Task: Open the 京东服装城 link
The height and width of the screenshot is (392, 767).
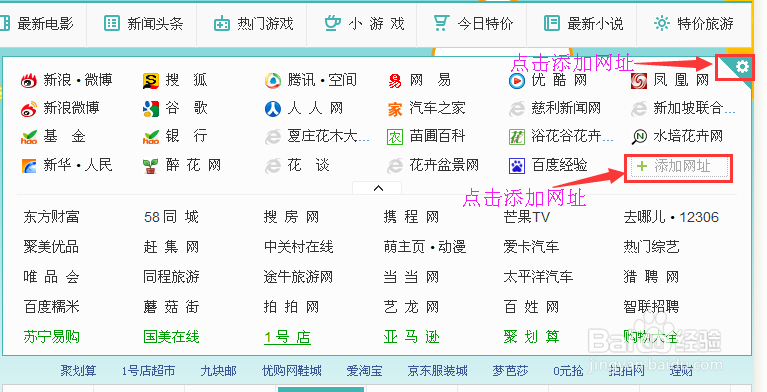Action: 437,371
